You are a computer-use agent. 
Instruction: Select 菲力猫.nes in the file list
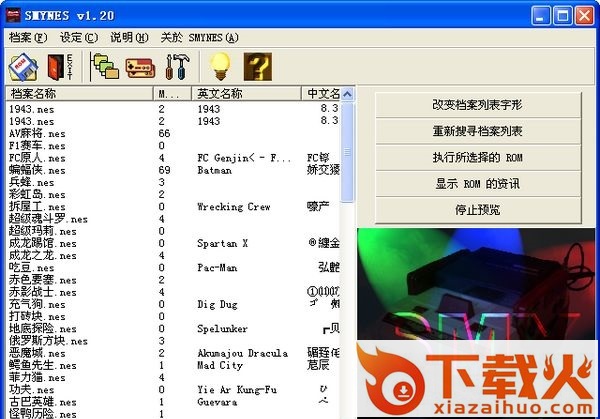pos(37,377)
